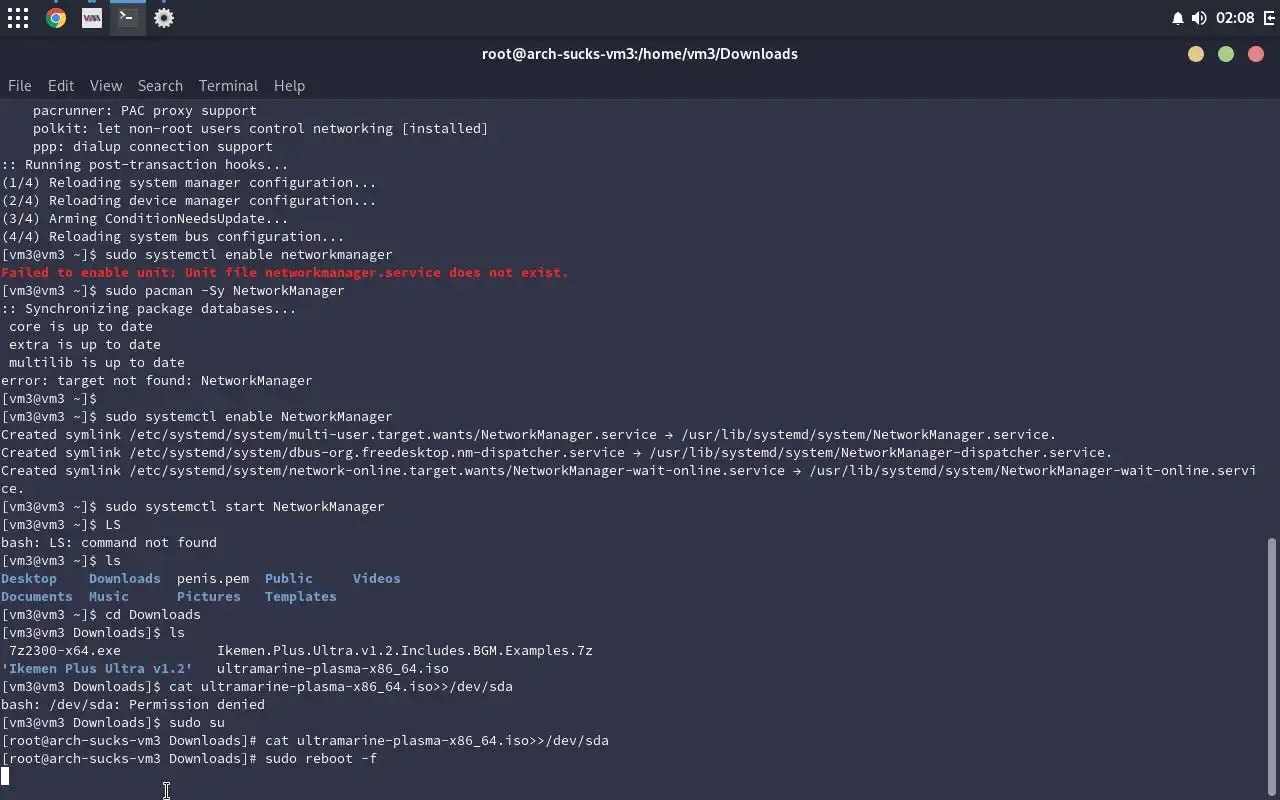Click the 'Desktop' directory name in ls output
Image resolution: width=1280 pixels, height=800 pixels.
pyautogui.click(x=29, y=578)
